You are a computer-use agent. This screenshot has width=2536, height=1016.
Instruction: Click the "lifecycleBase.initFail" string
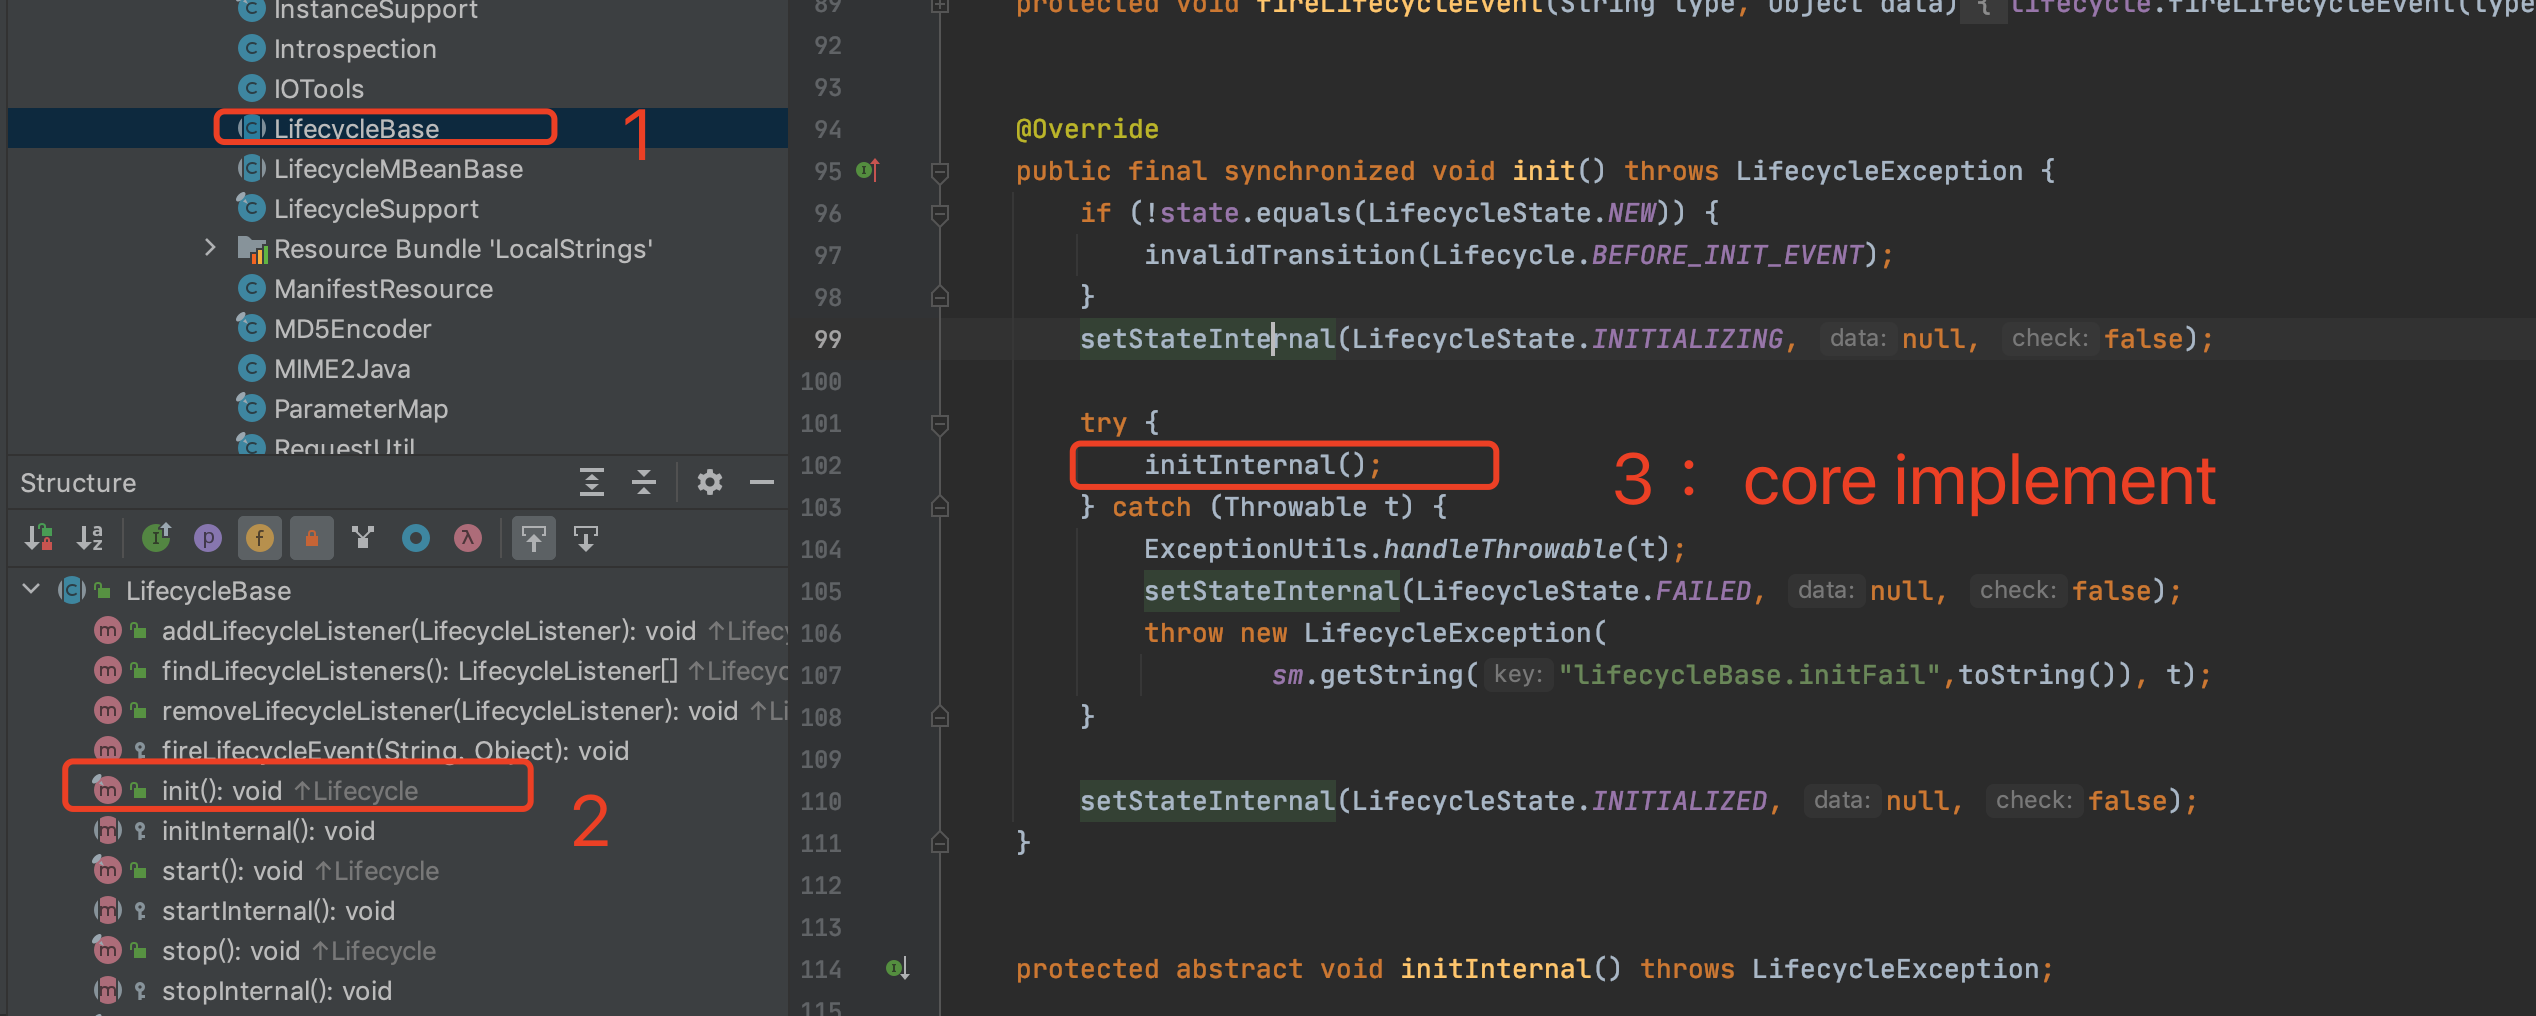[1749, 675]
